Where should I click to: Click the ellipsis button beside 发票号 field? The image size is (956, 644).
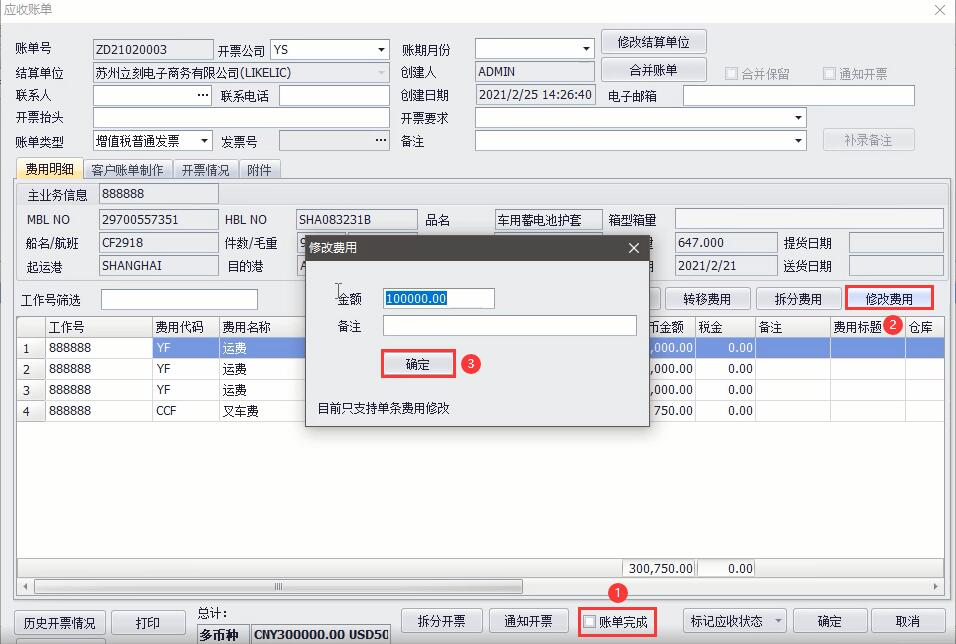pyautogui.click(x=380, y=141)
